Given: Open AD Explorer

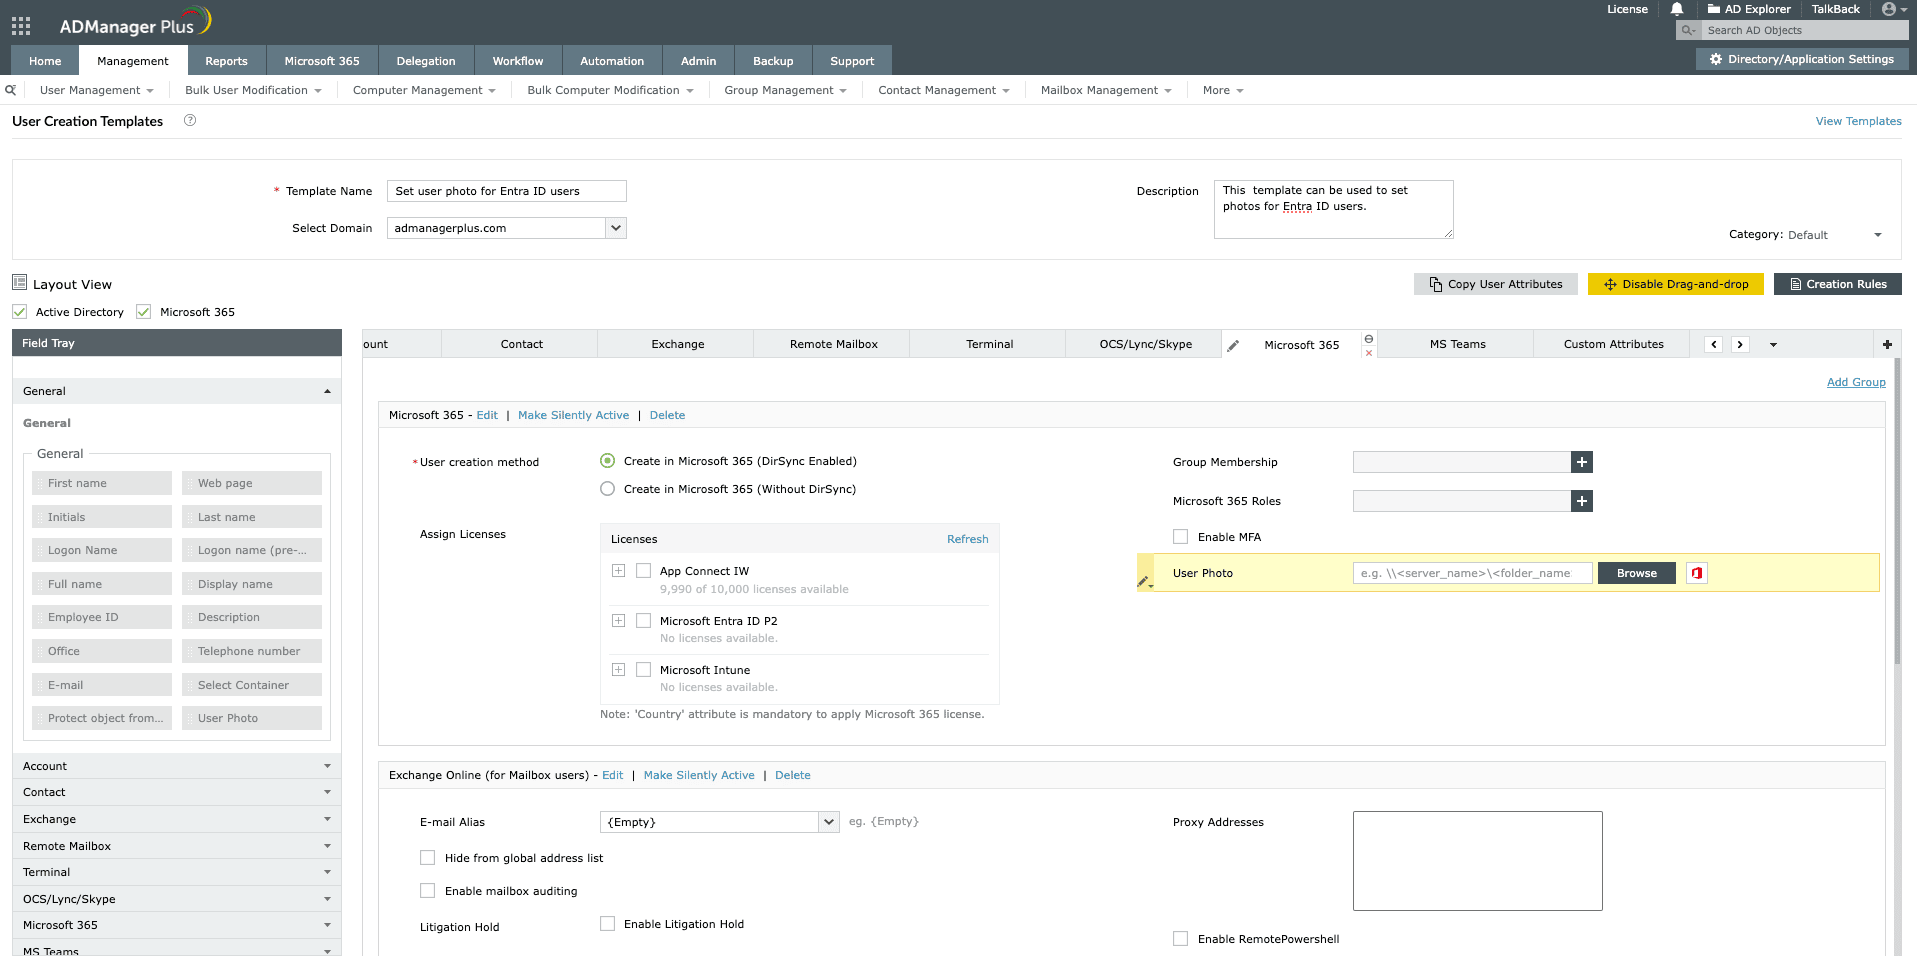Looking at the screenshot, I should pyautogui.click(x=1749, y=9).
